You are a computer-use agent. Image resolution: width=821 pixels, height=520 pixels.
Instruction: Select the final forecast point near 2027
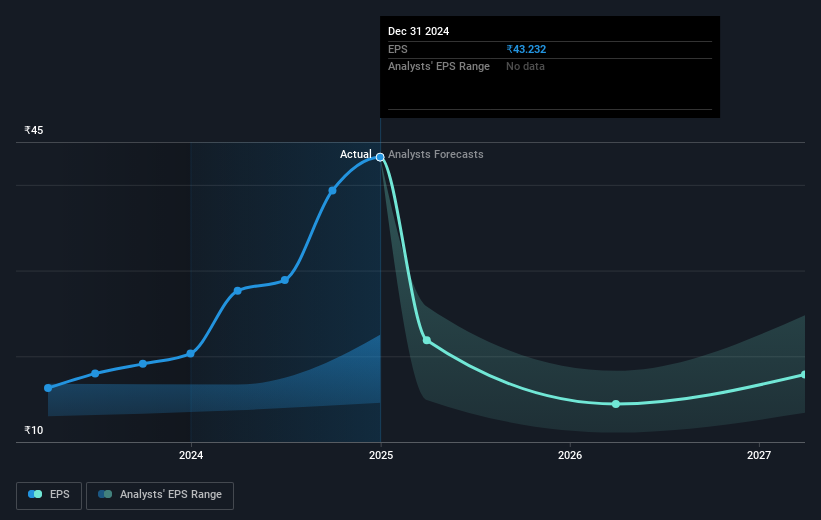click(x=804, y=375)
